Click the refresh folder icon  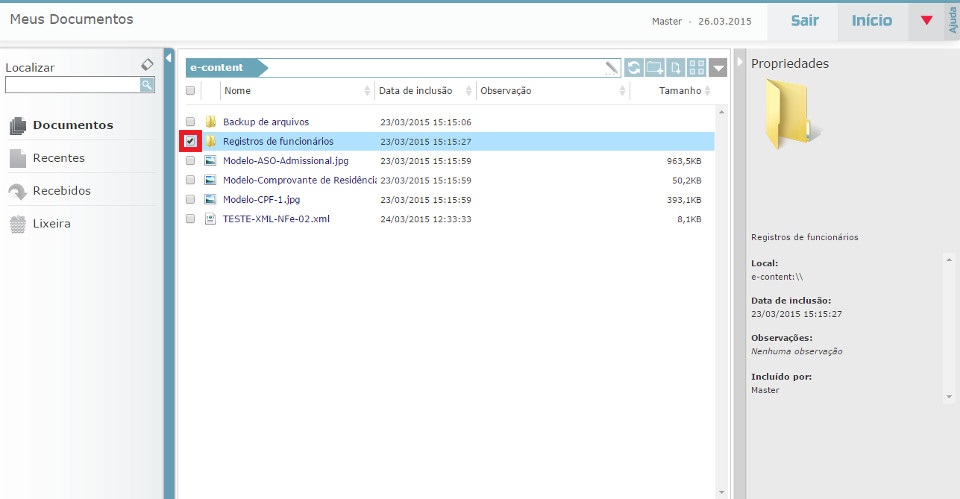pyautogui.click(x=634, y=68)
